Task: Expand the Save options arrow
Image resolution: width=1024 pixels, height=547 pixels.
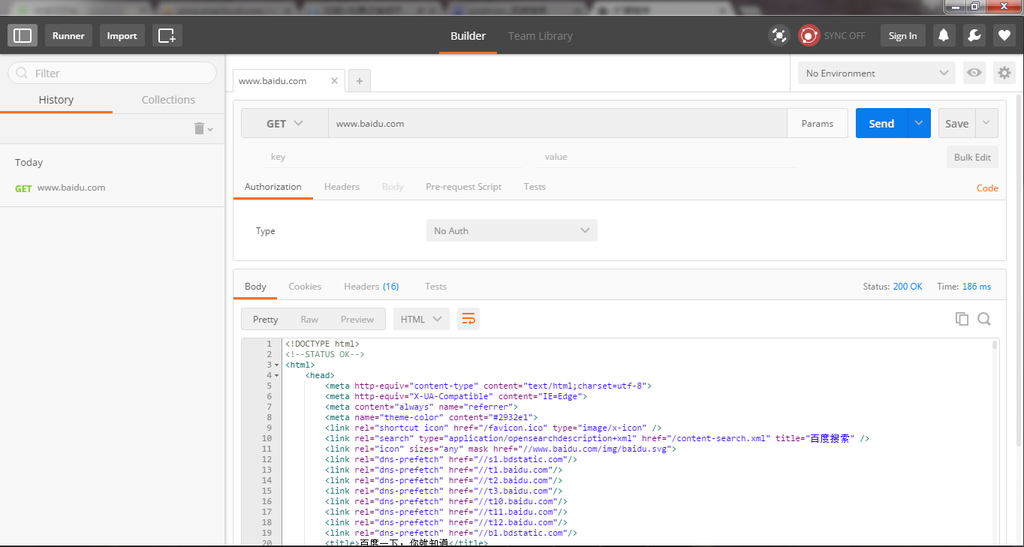Action: 987,123
